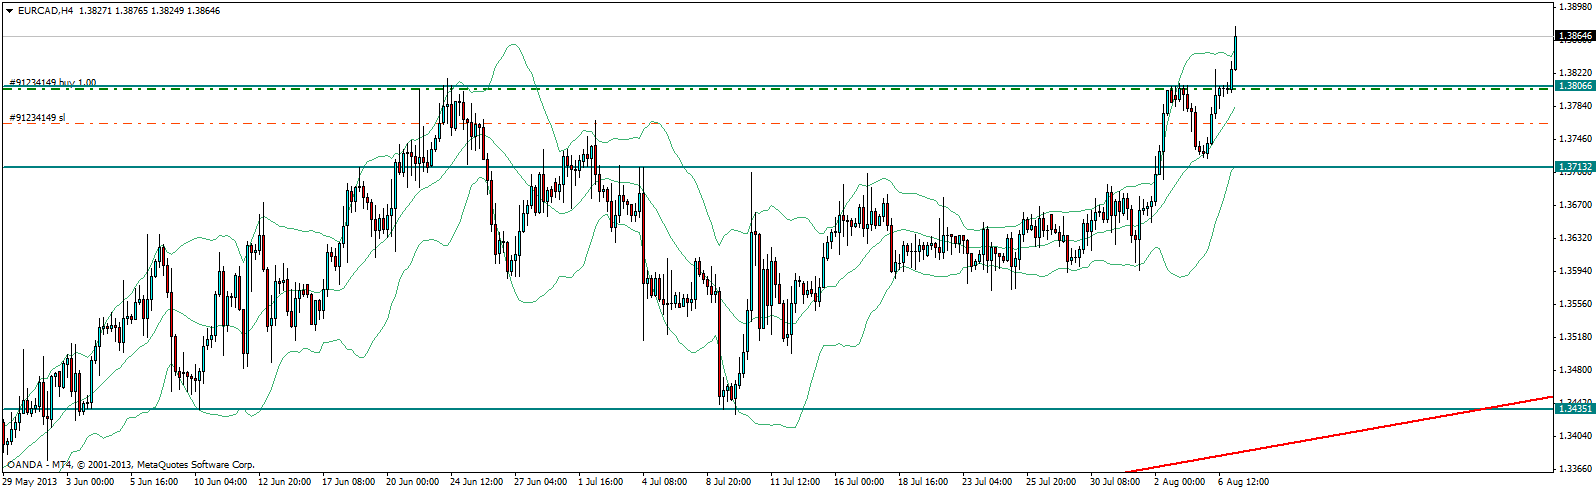
Task: Click the 23 Jul 04:00 time label
Action: (988, 482)
